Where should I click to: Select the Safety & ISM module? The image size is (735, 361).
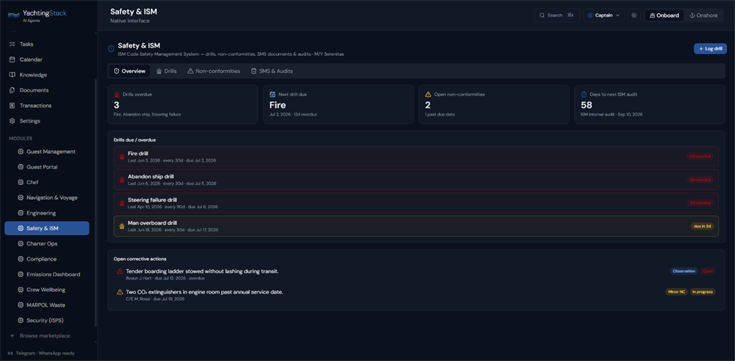47,228
